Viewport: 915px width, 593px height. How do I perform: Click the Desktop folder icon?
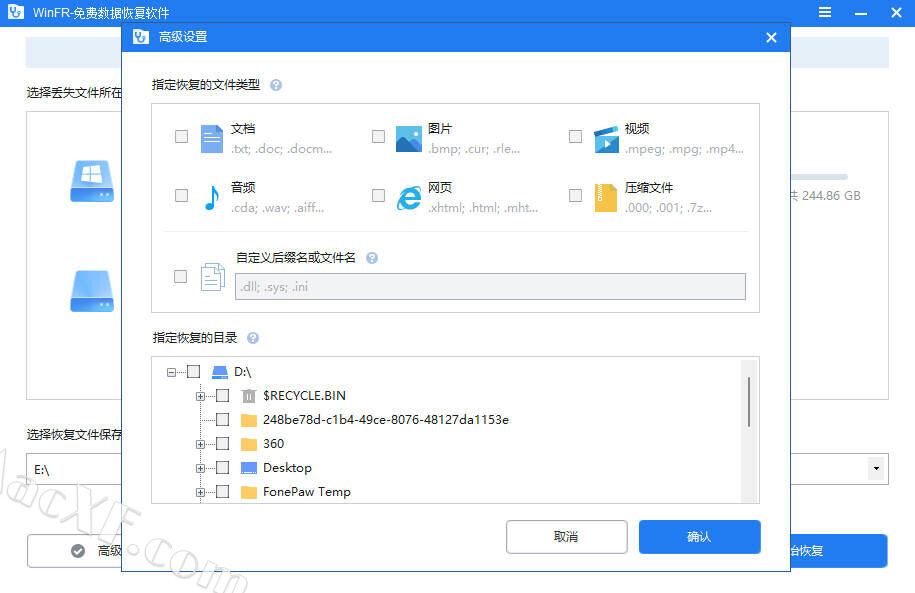click(249, 468)
